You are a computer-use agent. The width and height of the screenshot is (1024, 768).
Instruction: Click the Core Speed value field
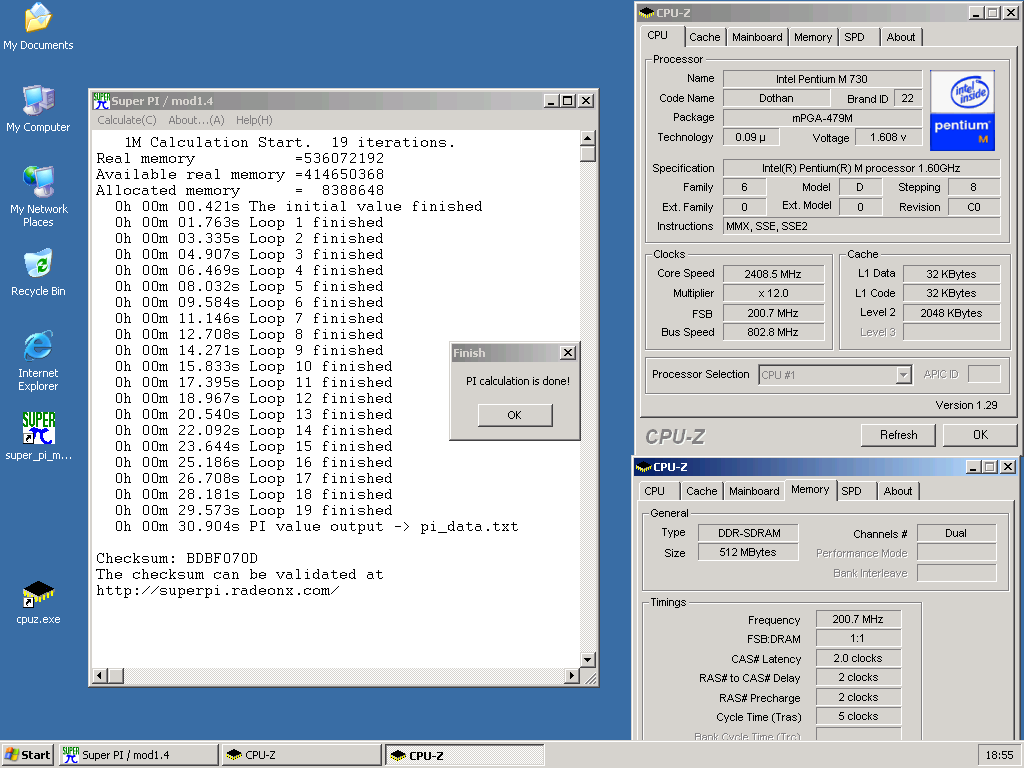click(x=773, y=274)
